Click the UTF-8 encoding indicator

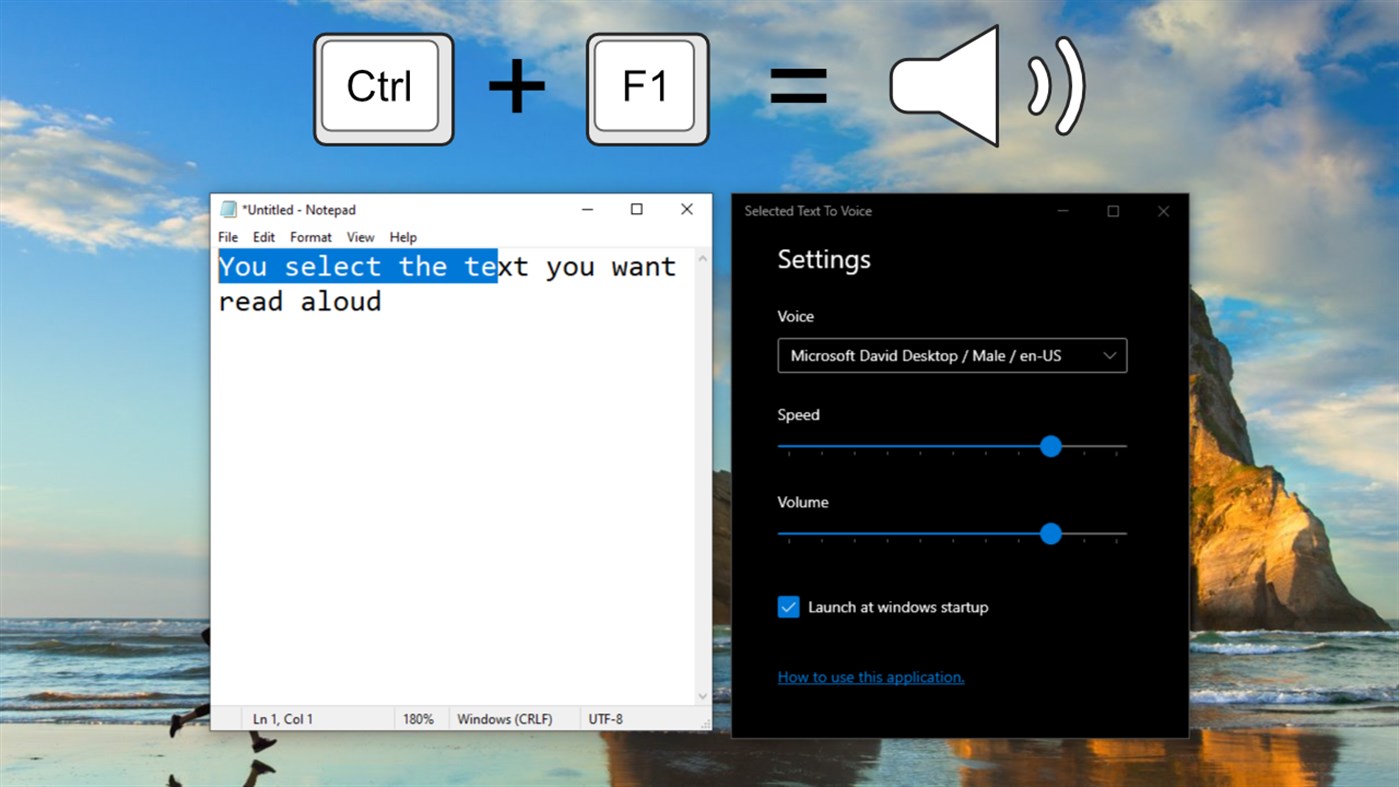(x=605, y=718)
